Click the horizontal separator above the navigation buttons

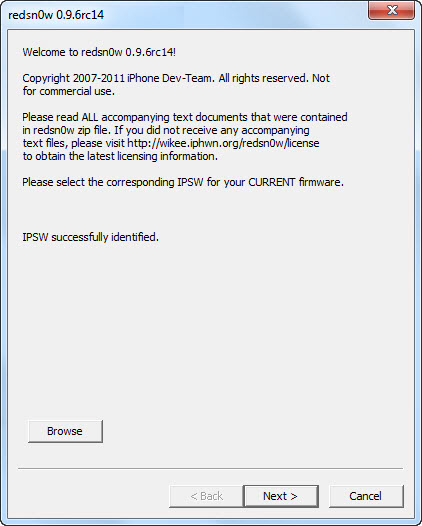click(211, 469)
